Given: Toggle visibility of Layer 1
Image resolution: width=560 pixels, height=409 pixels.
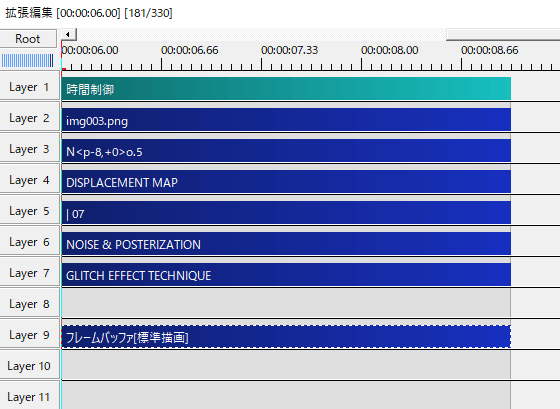Looking at the screenshot, I should click(x=29, y=87).
